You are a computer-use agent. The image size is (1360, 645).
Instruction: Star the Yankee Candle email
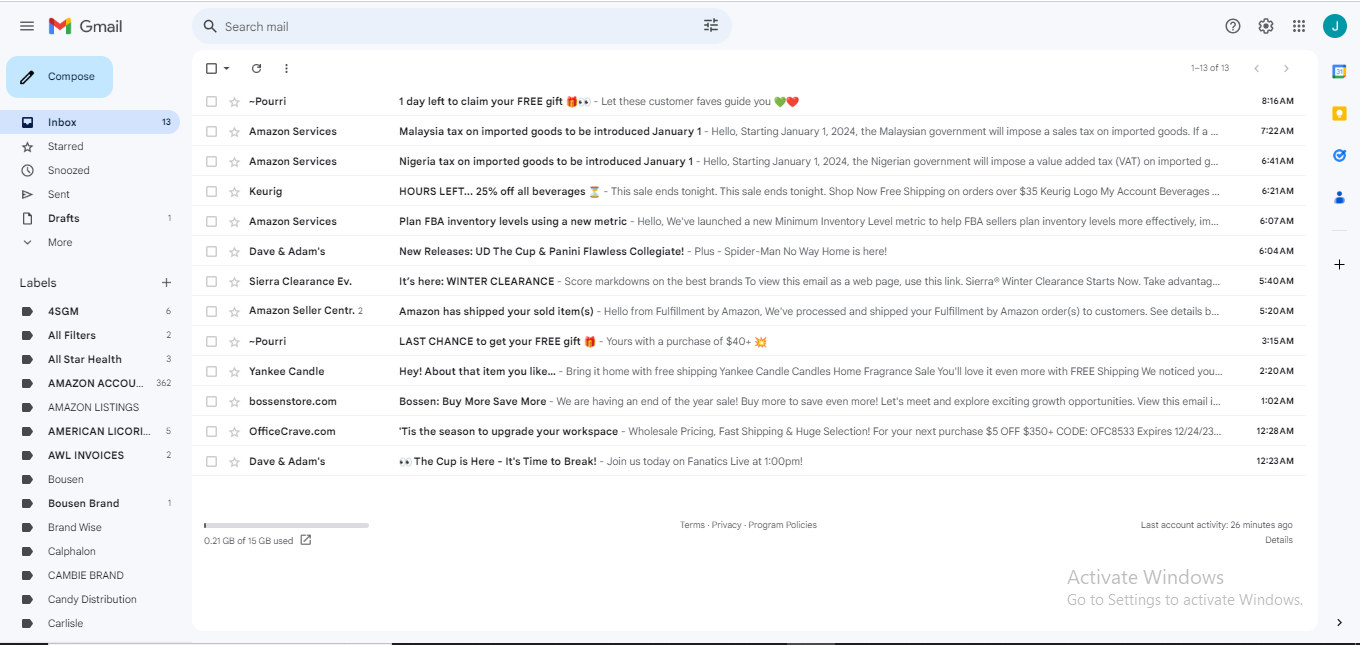click(234, 371)
